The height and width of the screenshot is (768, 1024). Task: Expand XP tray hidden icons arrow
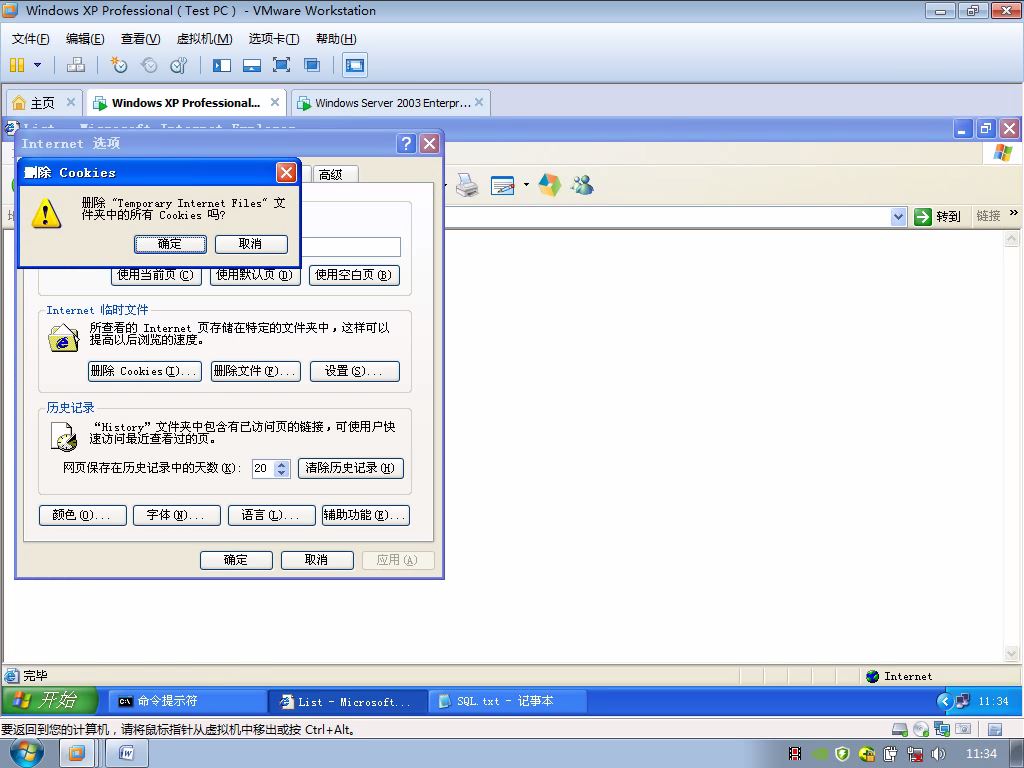pos(944,701)
